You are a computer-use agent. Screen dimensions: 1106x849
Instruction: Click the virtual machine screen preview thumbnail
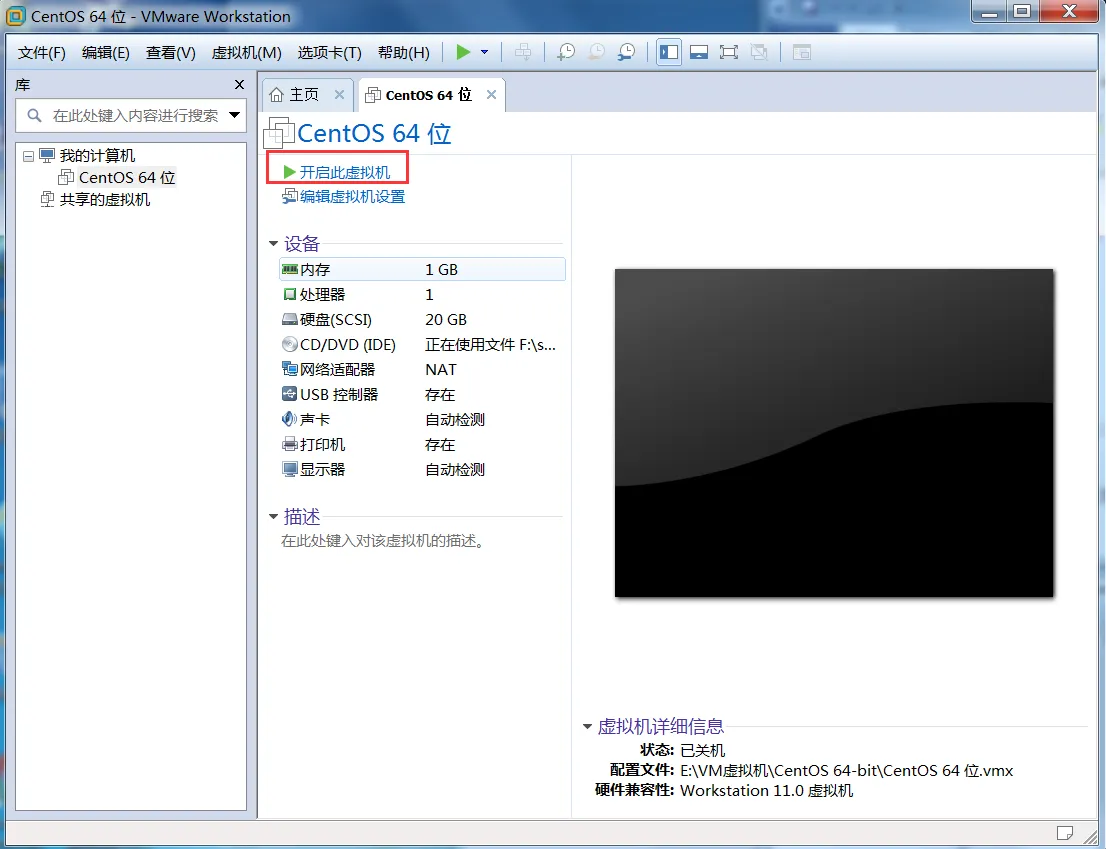(834, 433)
